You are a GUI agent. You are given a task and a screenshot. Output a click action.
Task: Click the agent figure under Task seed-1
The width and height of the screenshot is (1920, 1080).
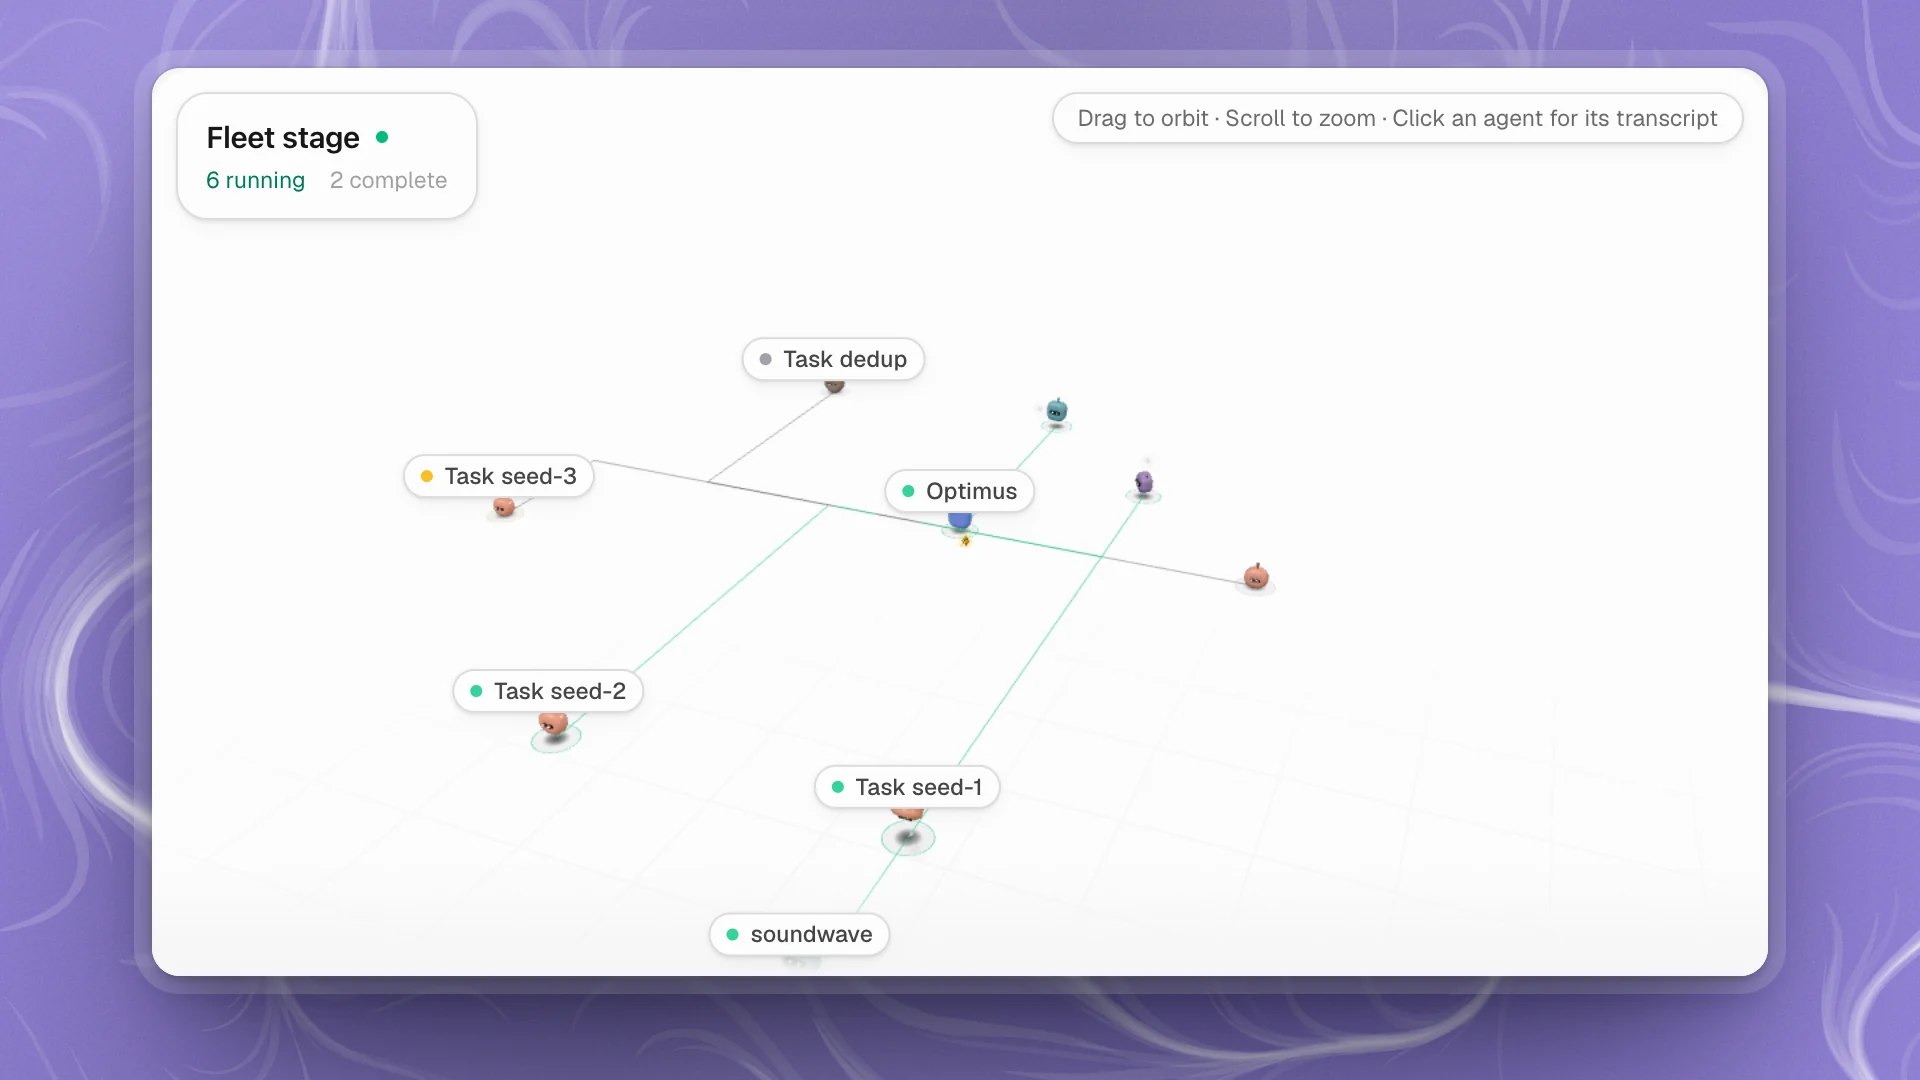[908, 816]
